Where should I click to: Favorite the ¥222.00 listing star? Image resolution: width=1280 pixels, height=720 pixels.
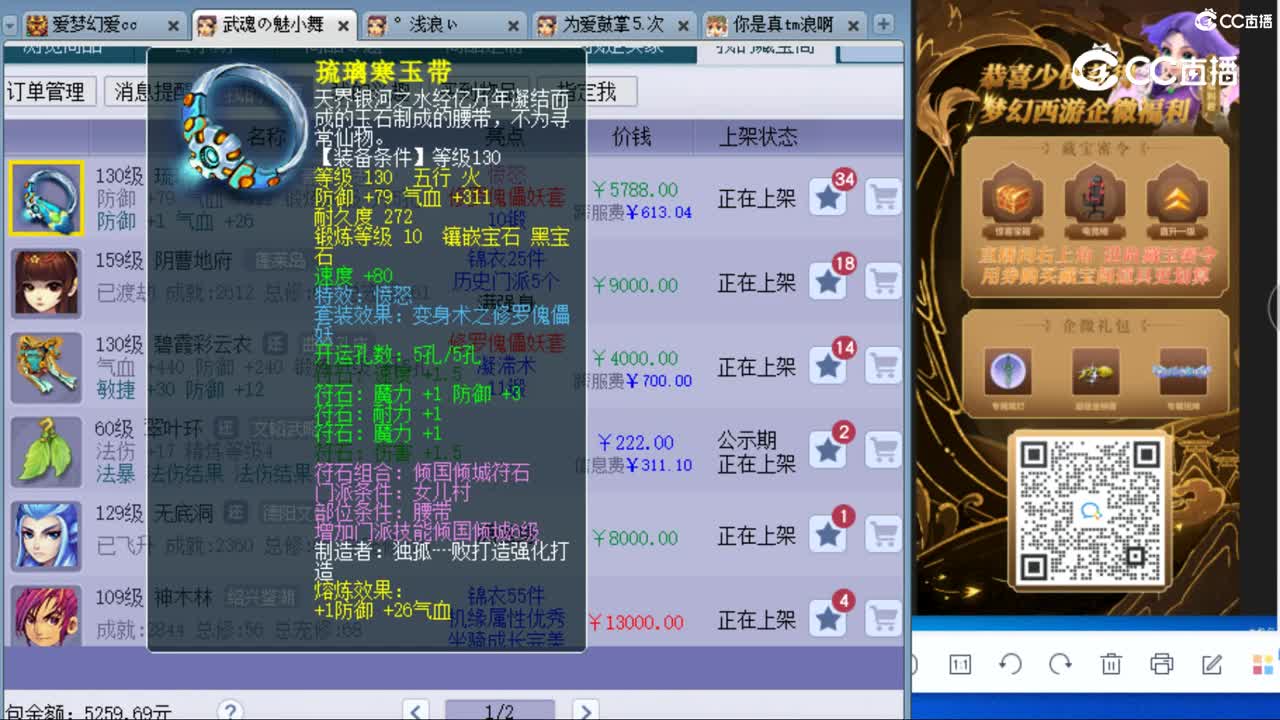[827, 451]
